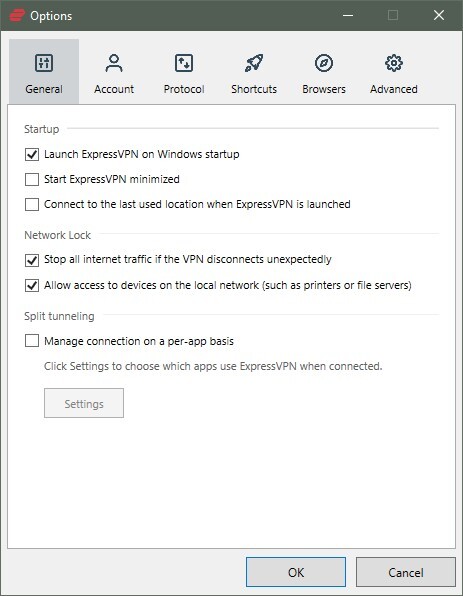The image size is (463, 596).
Task: Enable Manage connection on a per-app basis
Action: [x=32, y=341]
